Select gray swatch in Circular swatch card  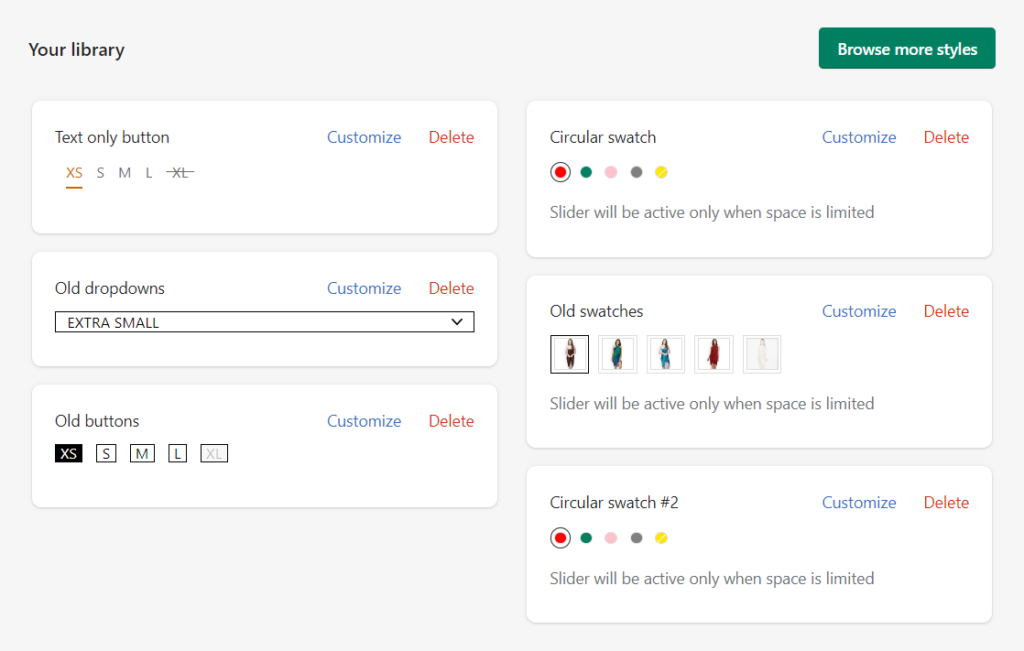tap(636, 172)
